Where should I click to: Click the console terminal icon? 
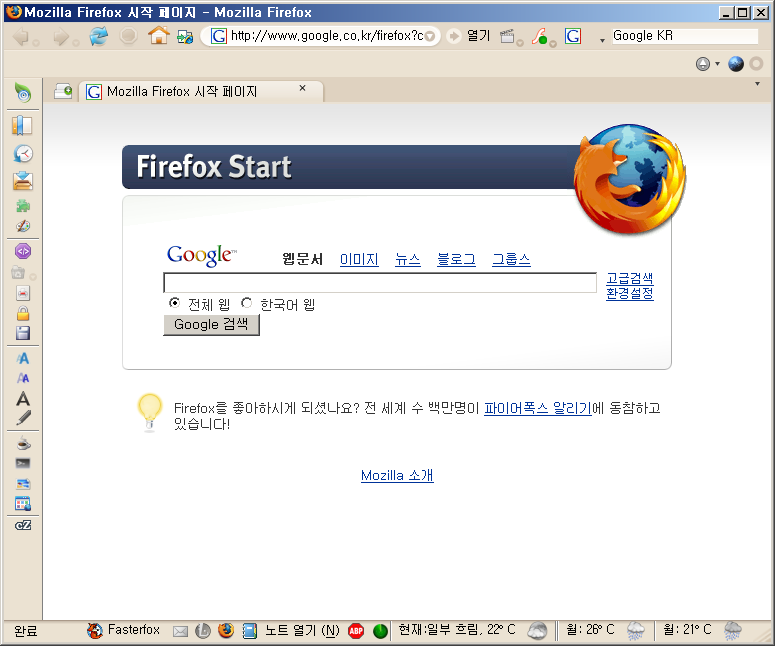click(23, 463)
